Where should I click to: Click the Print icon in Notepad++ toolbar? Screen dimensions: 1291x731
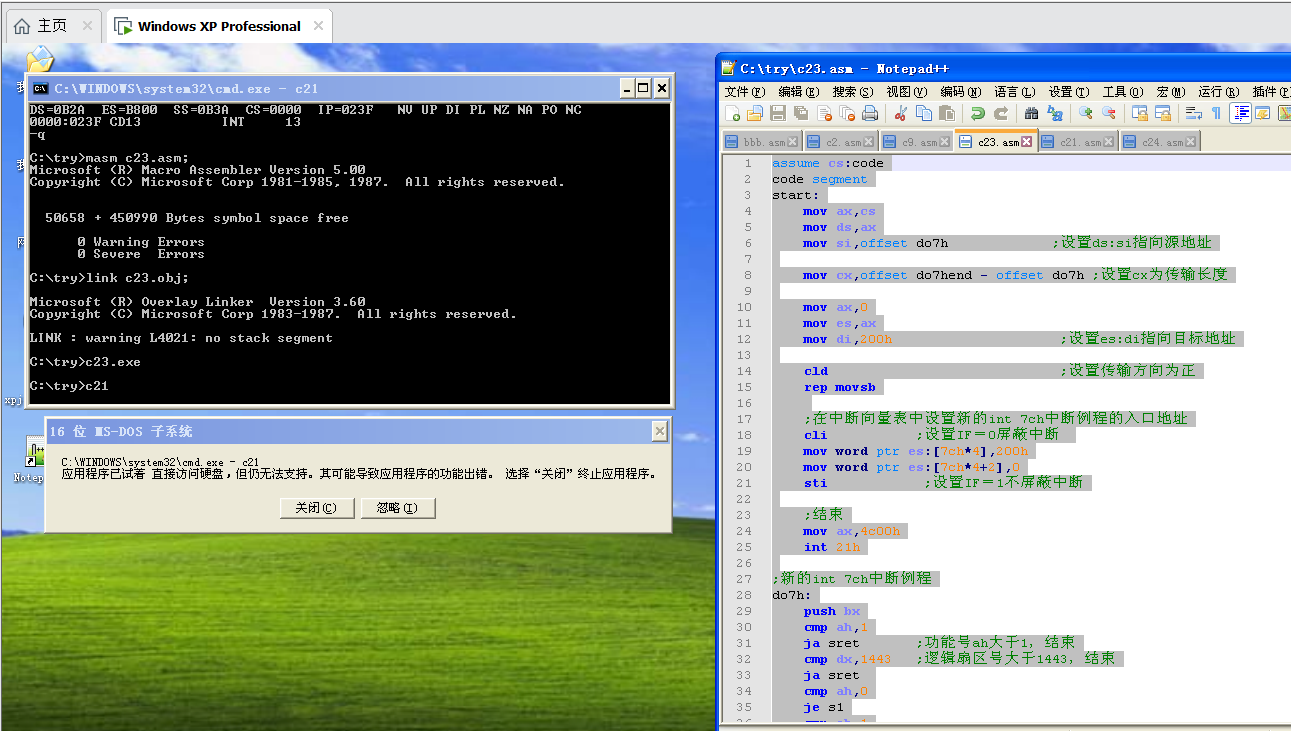[x=870, y=113]
